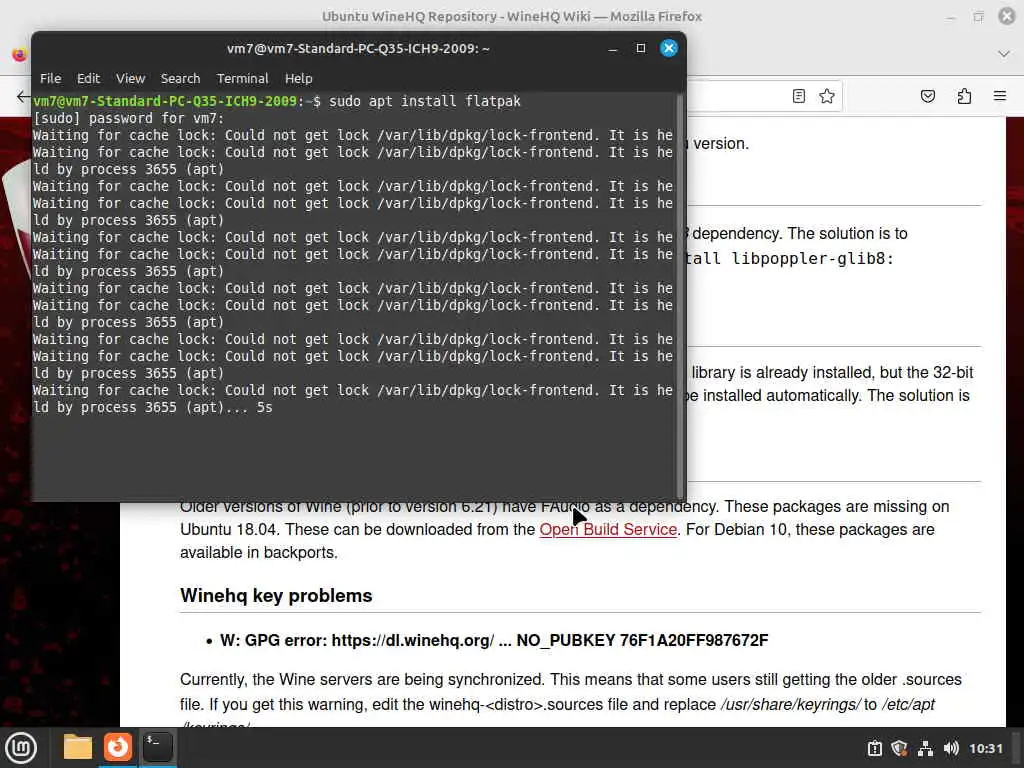Close the Firefox window
Image resolution: width=1024 pixels, height=768 pixels.
1007,16
